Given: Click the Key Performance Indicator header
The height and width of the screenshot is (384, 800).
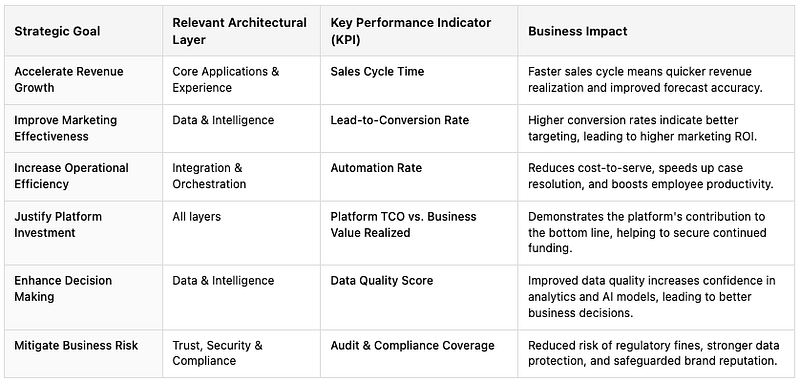Looking at the screenshot, I should pos(411,31).
